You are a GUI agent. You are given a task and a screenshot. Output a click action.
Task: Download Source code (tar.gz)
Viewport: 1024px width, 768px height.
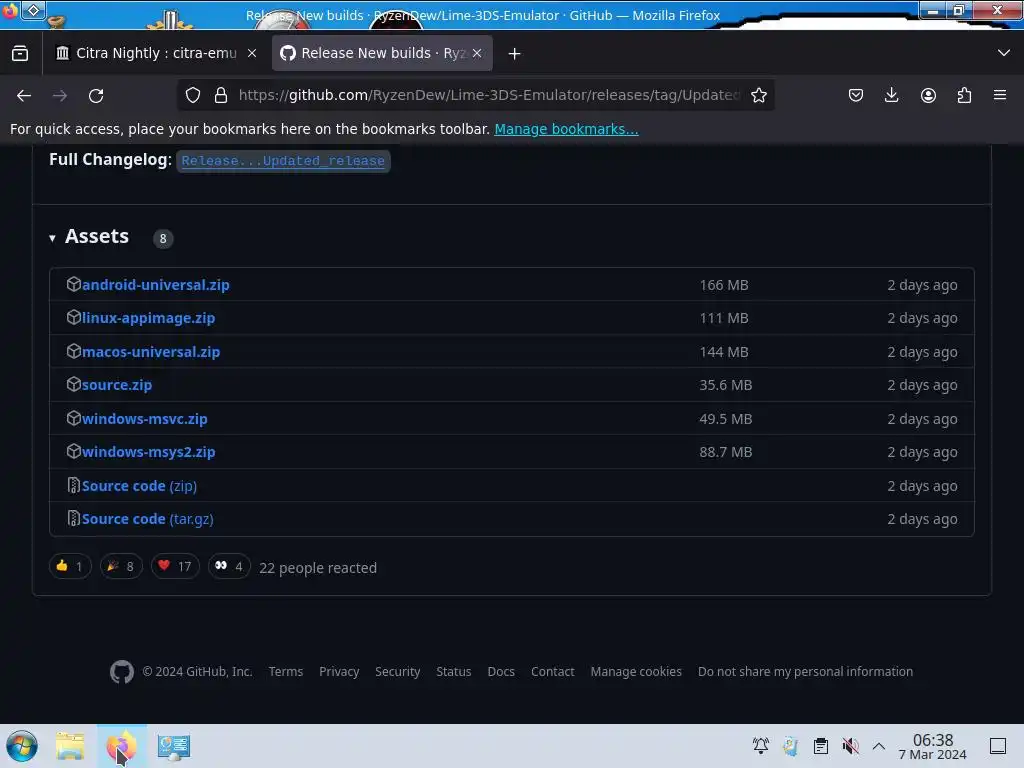pyautogui.click(x=148, y=519)
